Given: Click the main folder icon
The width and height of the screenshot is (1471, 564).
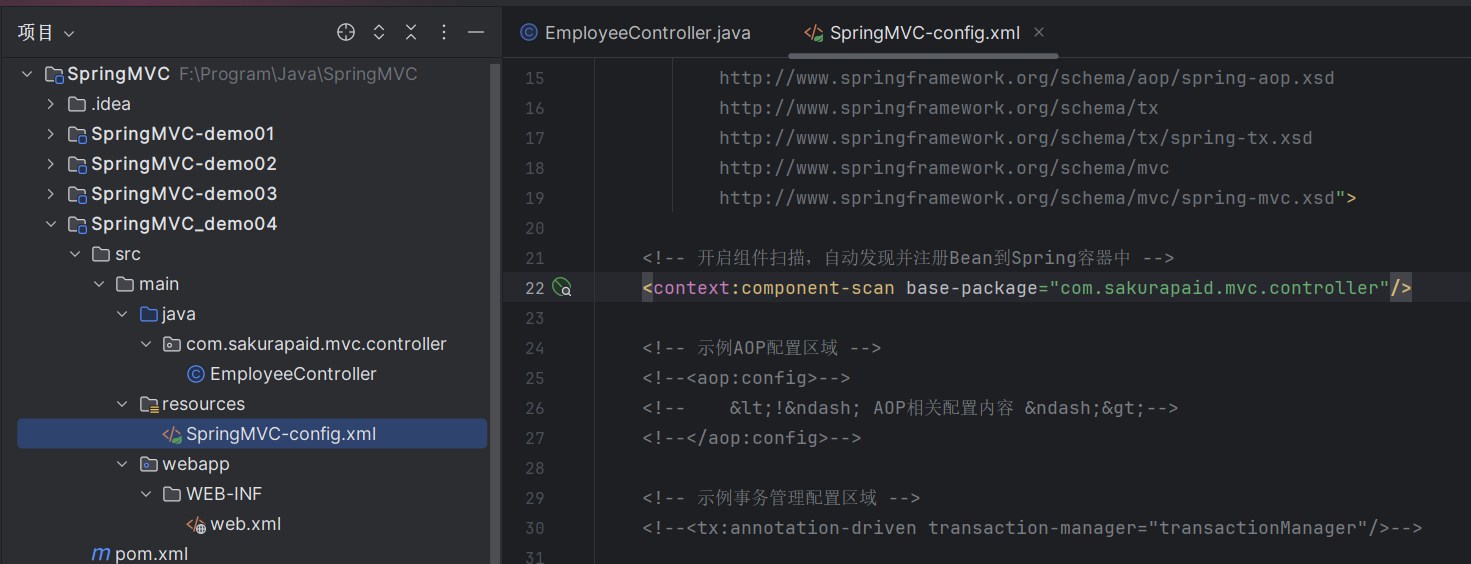Looking at the screenshot, I should pyautogui.click(x=125, y=284).
